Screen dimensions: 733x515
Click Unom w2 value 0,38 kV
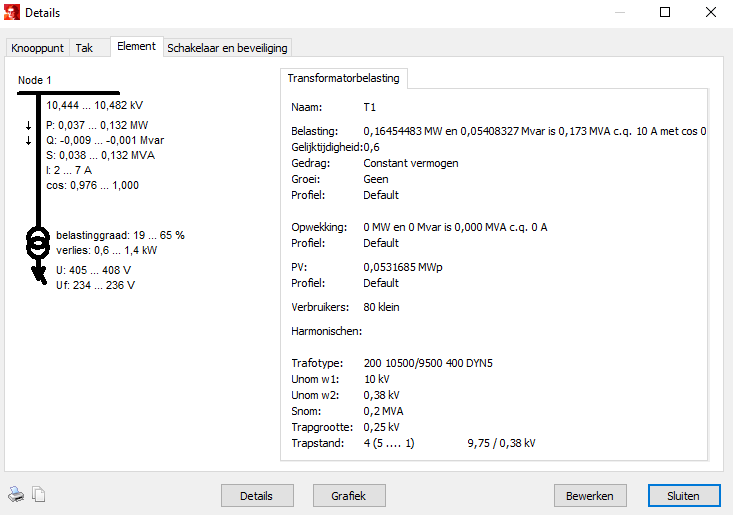pyautogui.click(x=381, y=395)
